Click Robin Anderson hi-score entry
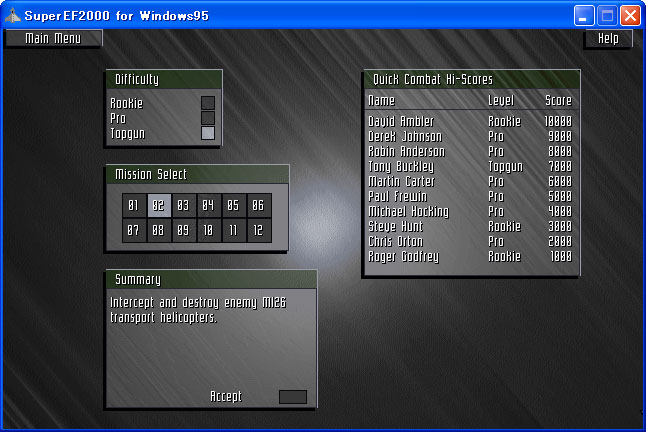 tap(470, 152)
